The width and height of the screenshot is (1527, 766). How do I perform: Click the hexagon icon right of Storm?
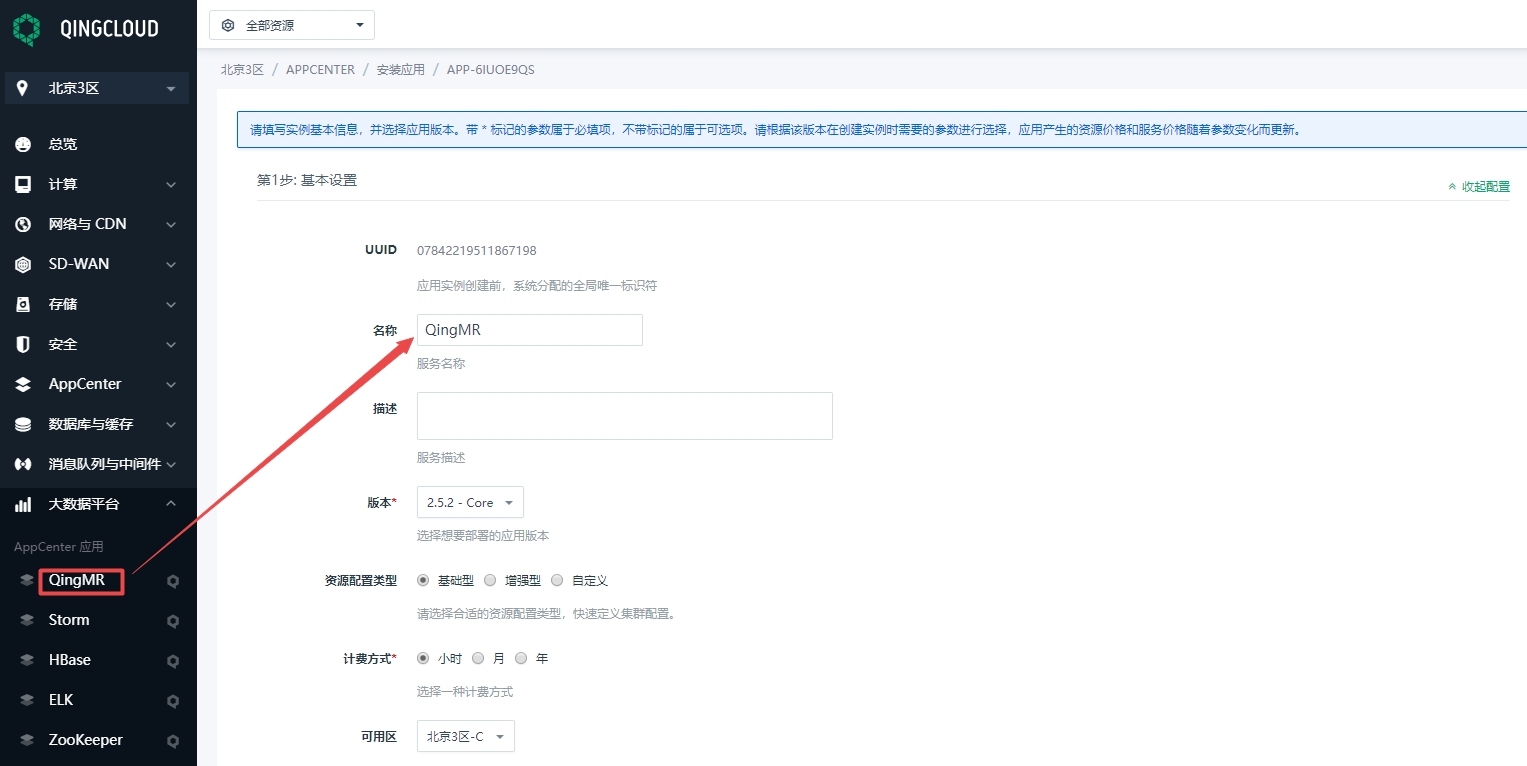click(x=172, y=621)
